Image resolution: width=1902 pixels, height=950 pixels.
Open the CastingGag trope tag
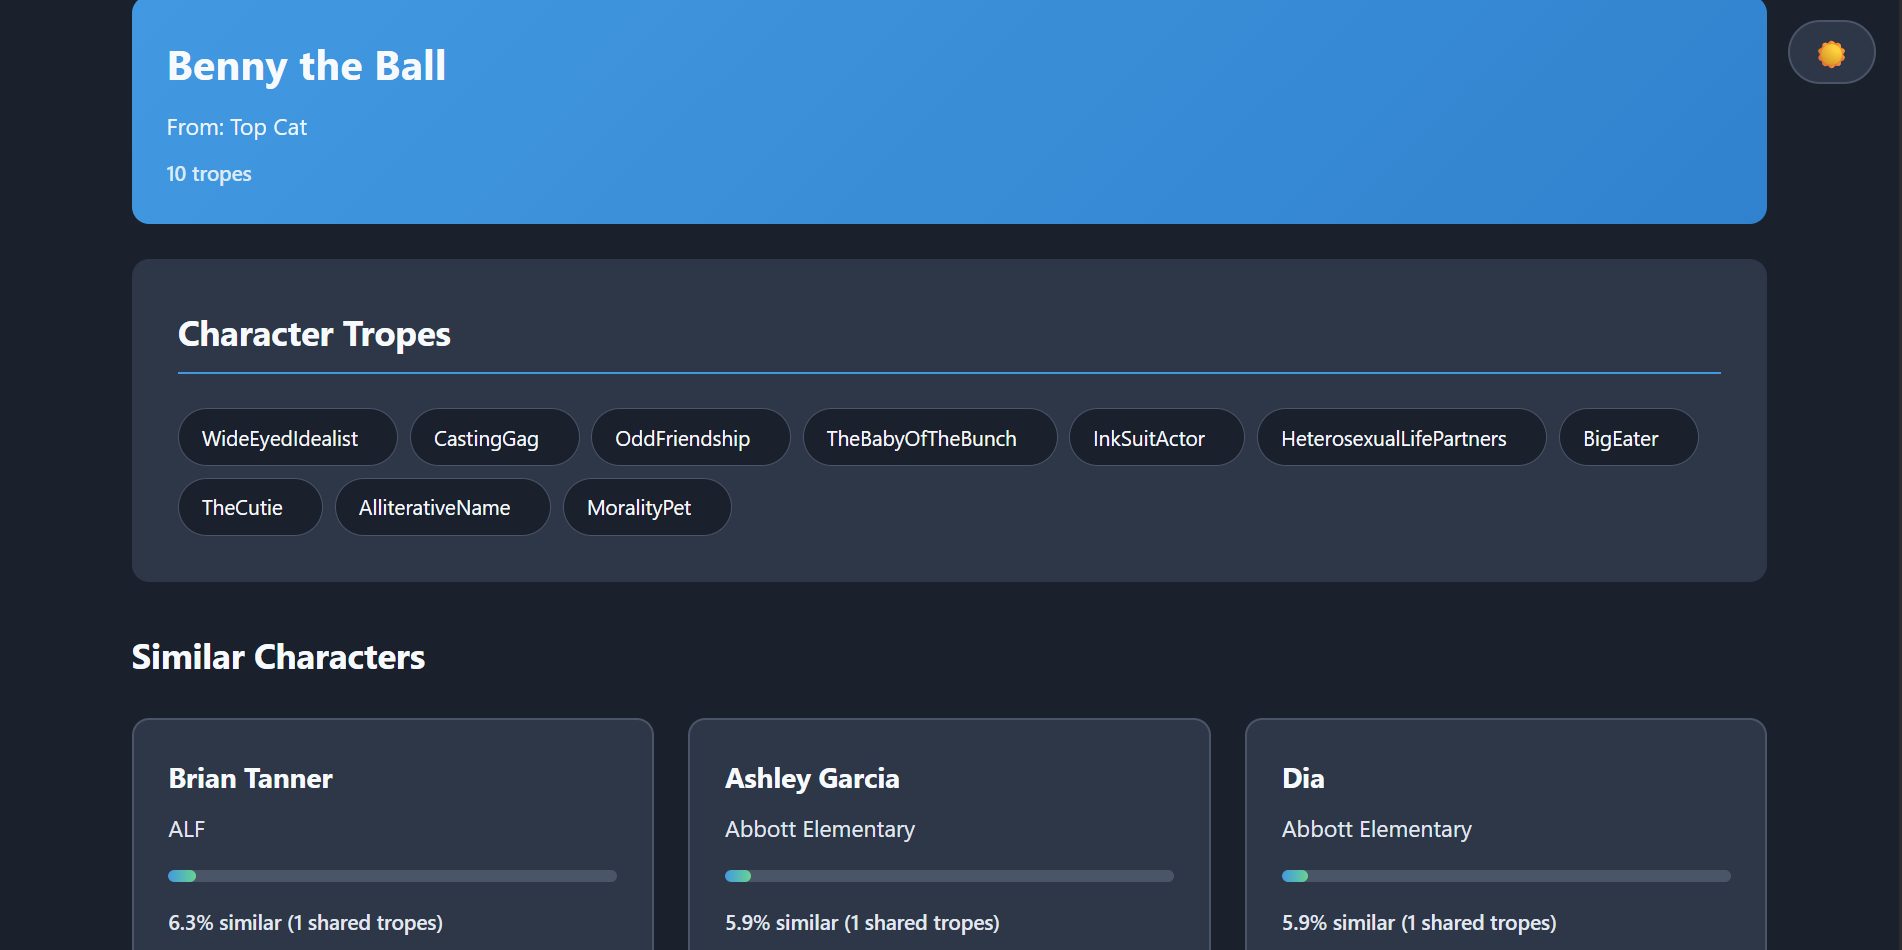point(495,438)
